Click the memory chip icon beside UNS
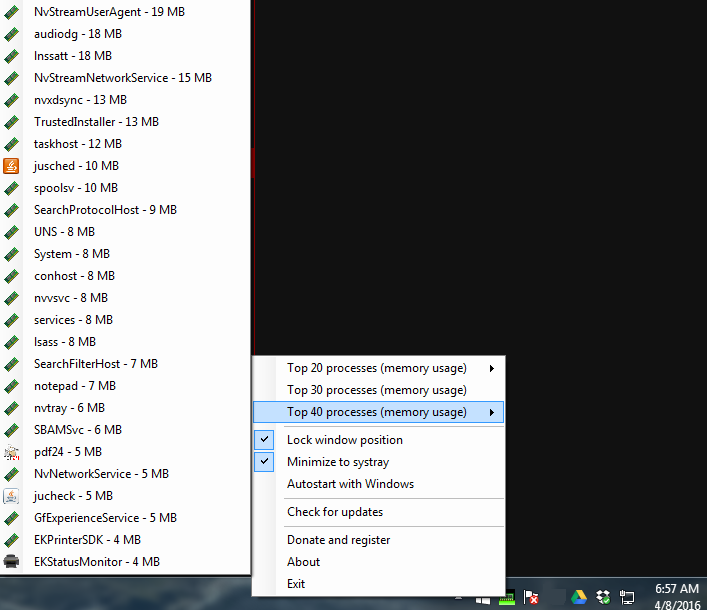The height and width of the screenshot is (610, 707). tap(11, 232)
